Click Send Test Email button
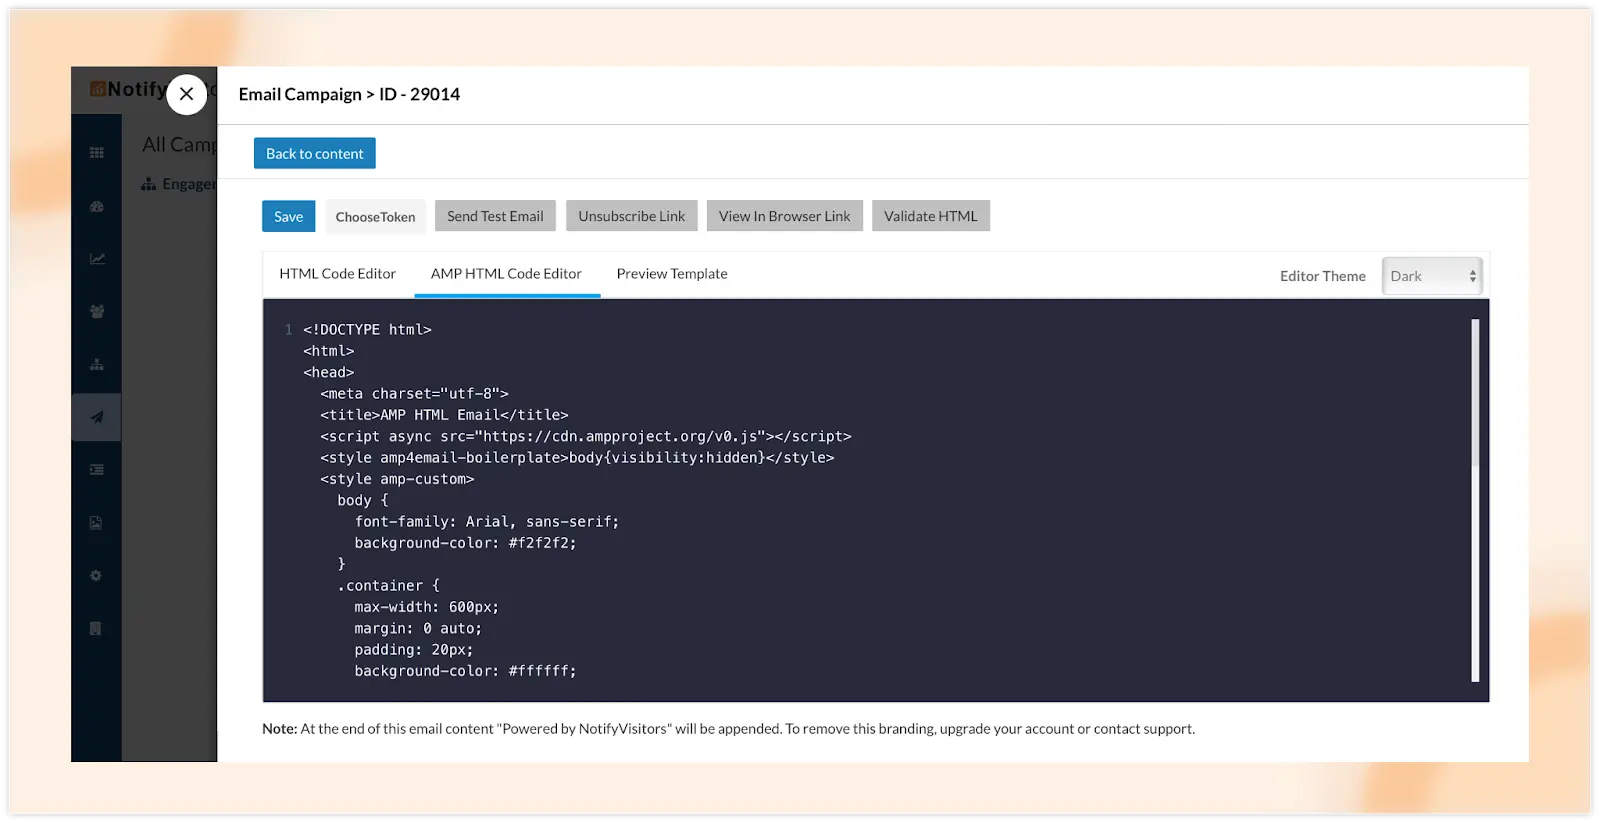1600x823 pixels. point(495,216)
